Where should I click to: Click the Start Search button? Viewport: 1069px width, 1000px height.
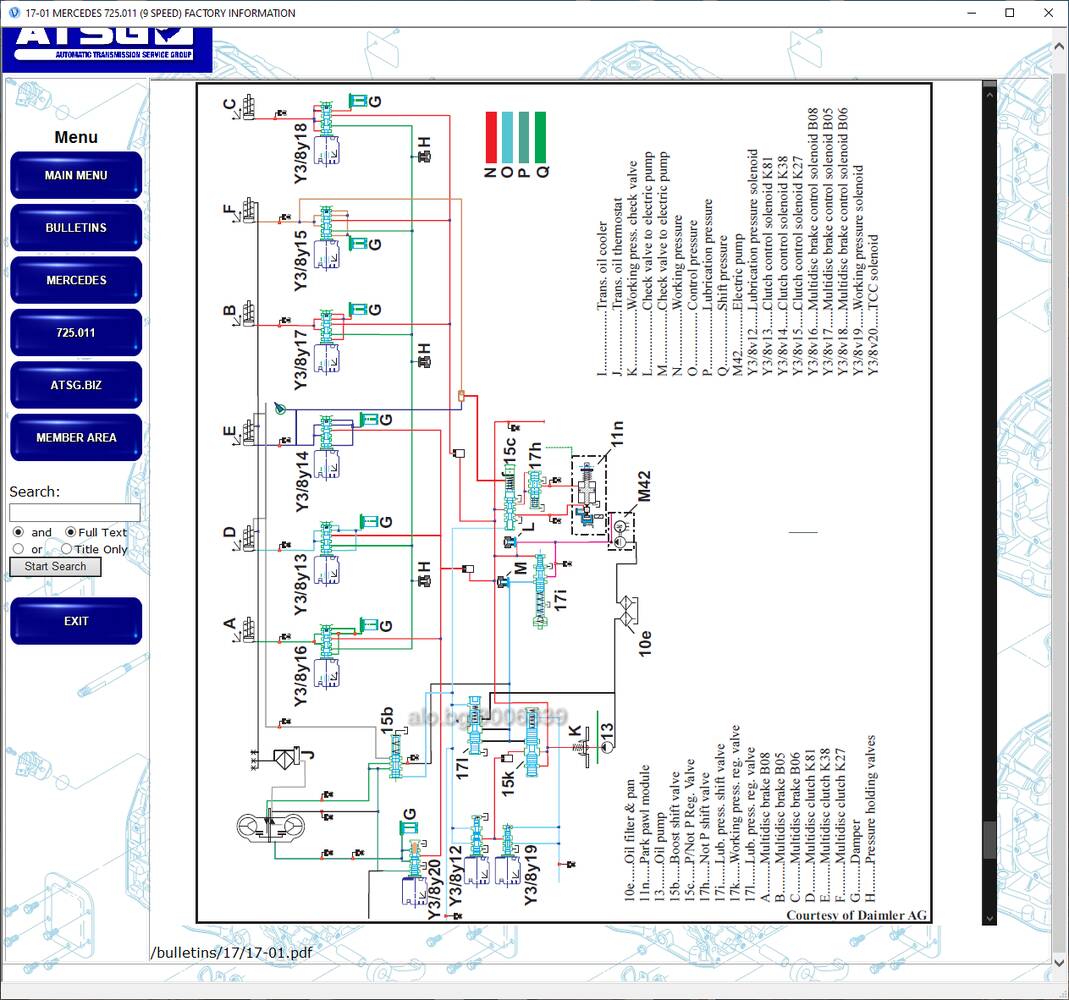[55, 566]
